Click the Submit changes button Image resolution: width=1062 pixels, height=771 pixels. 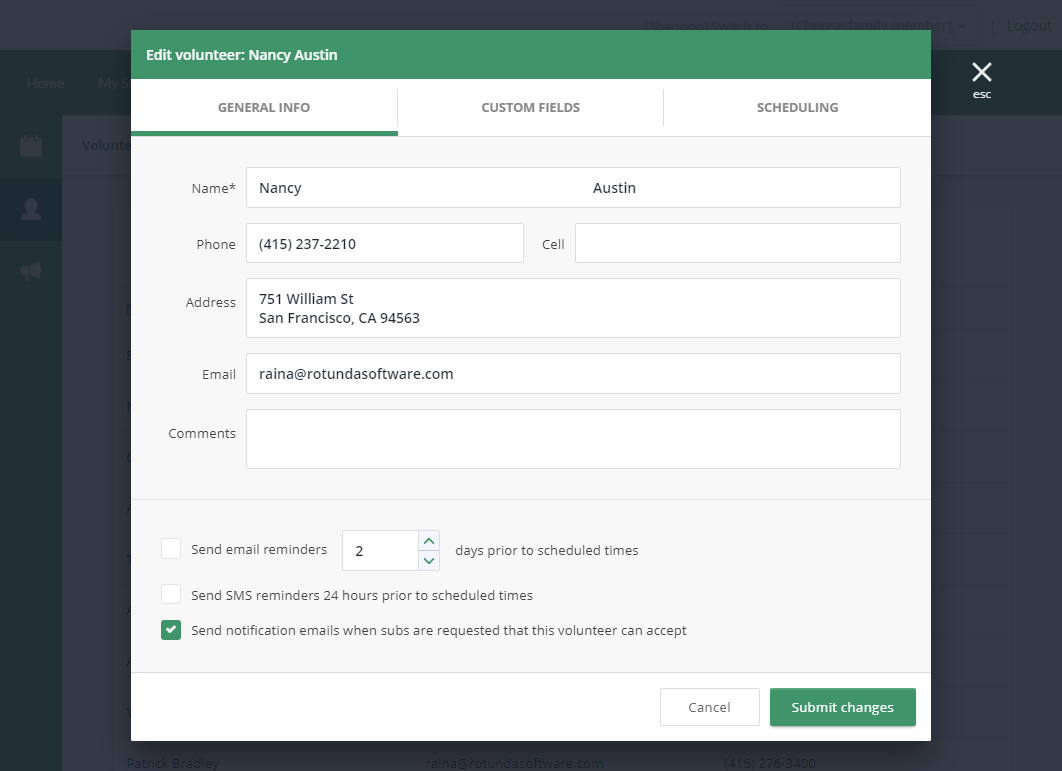842,707
